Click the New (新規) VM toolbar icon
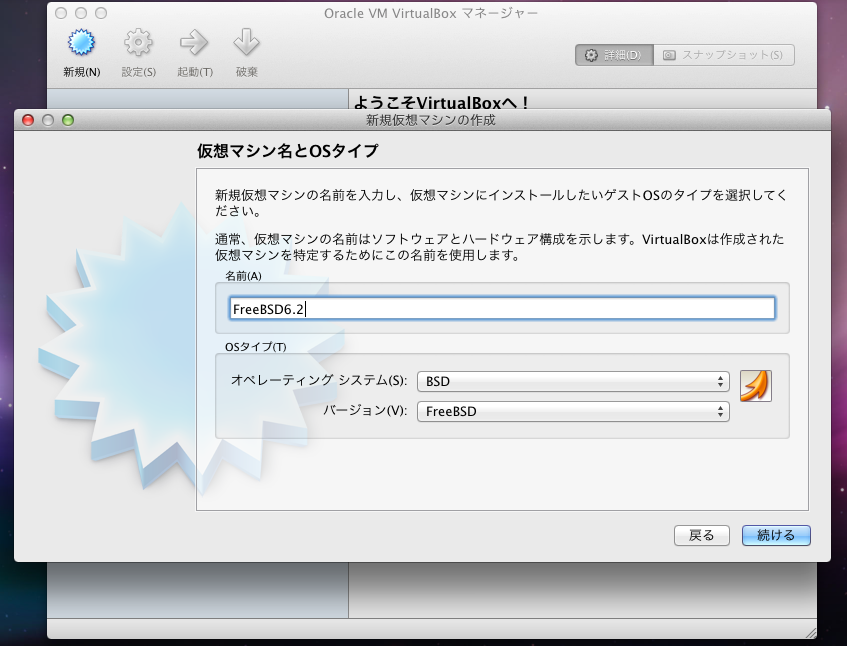The image size is (847, 646). tap(81, 43)
